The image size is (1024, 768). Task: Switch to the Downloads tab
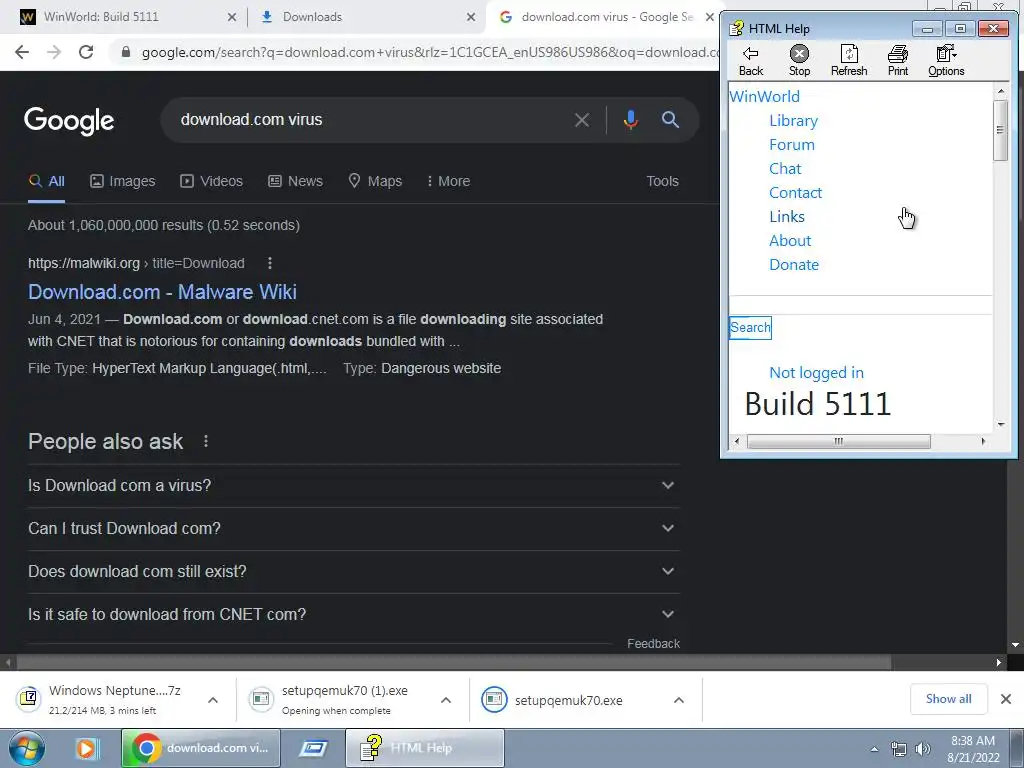[368, 17]
